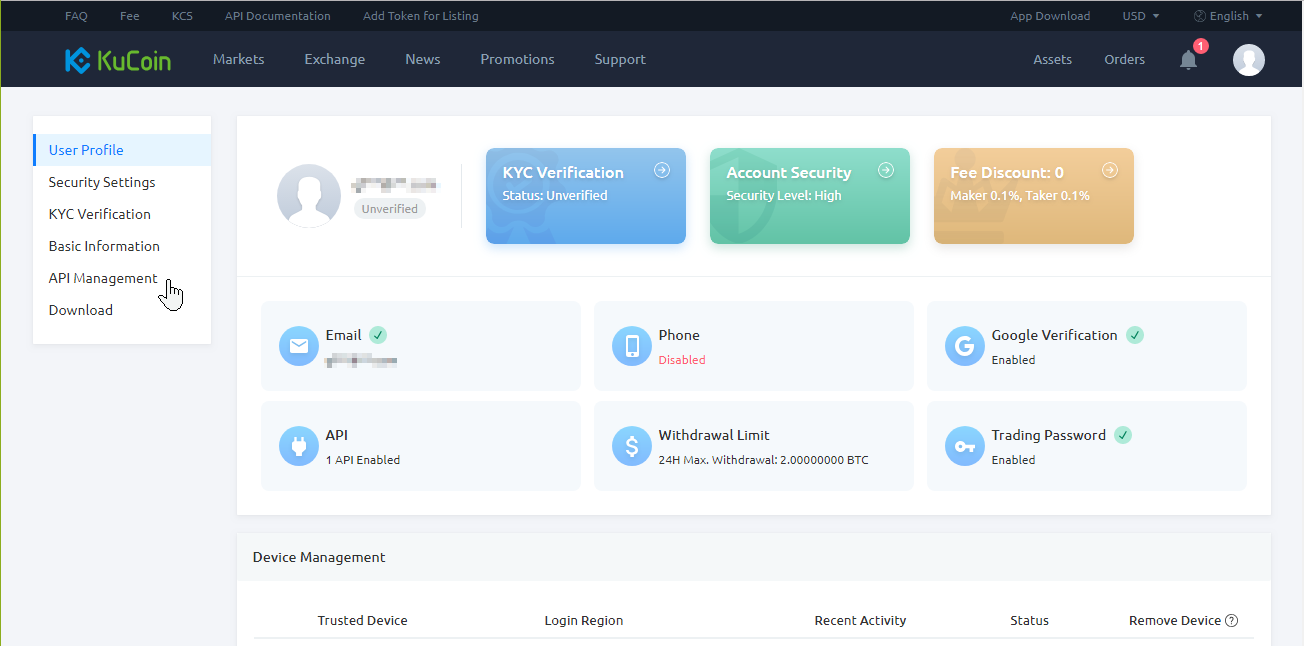Screen dimensions: 1304x646
Task: Click Add Token for Listing
Action: coord(420,16)
